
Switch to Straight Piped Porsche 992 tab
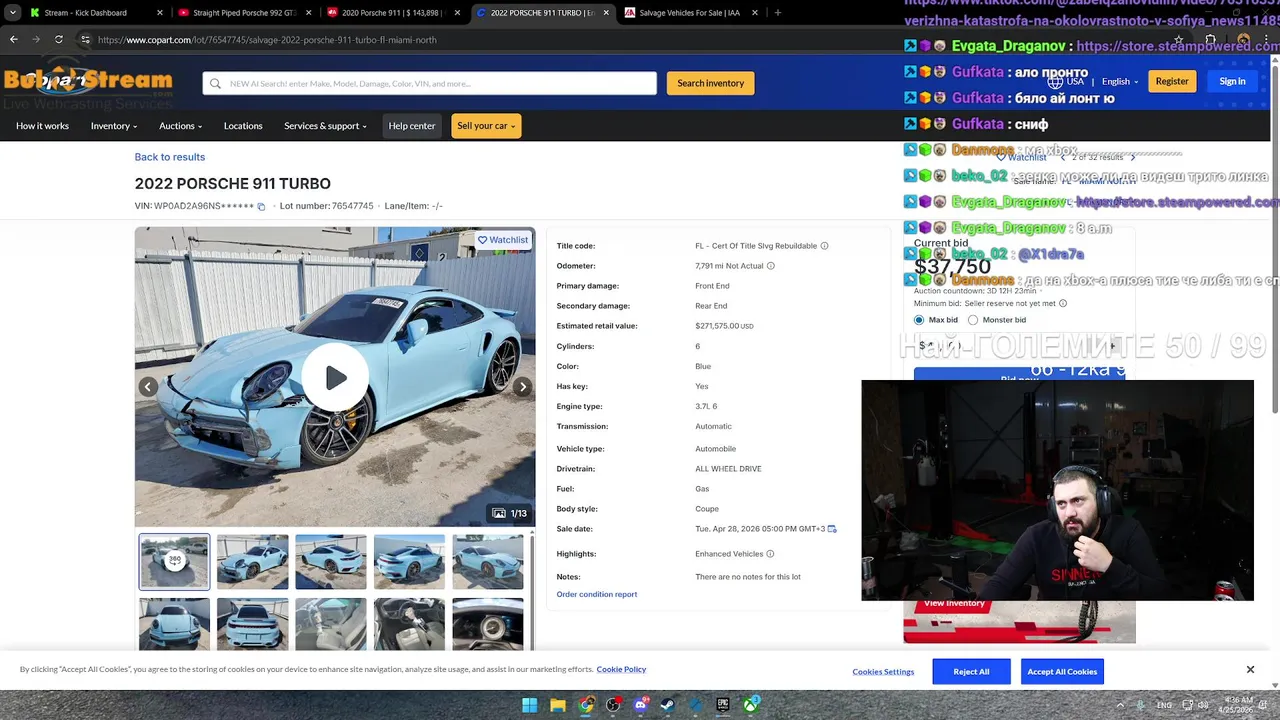tap(243, 13)
